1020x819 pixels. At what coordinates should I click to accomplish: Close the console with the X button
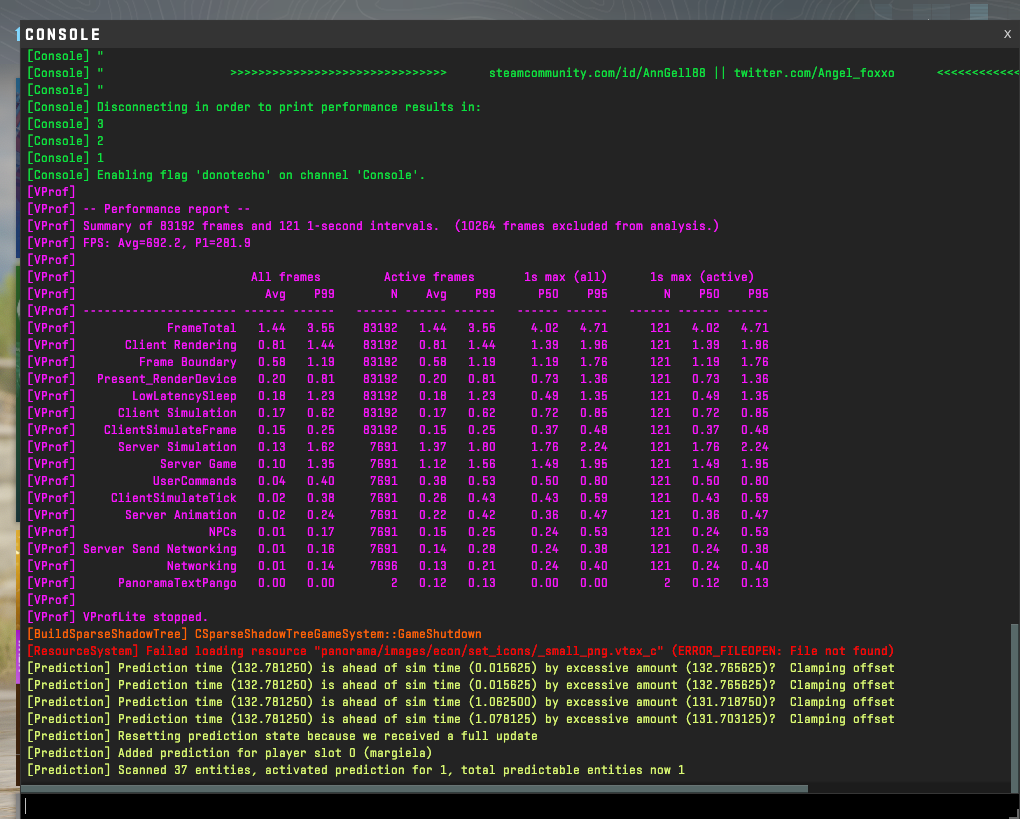(1007, 34)
